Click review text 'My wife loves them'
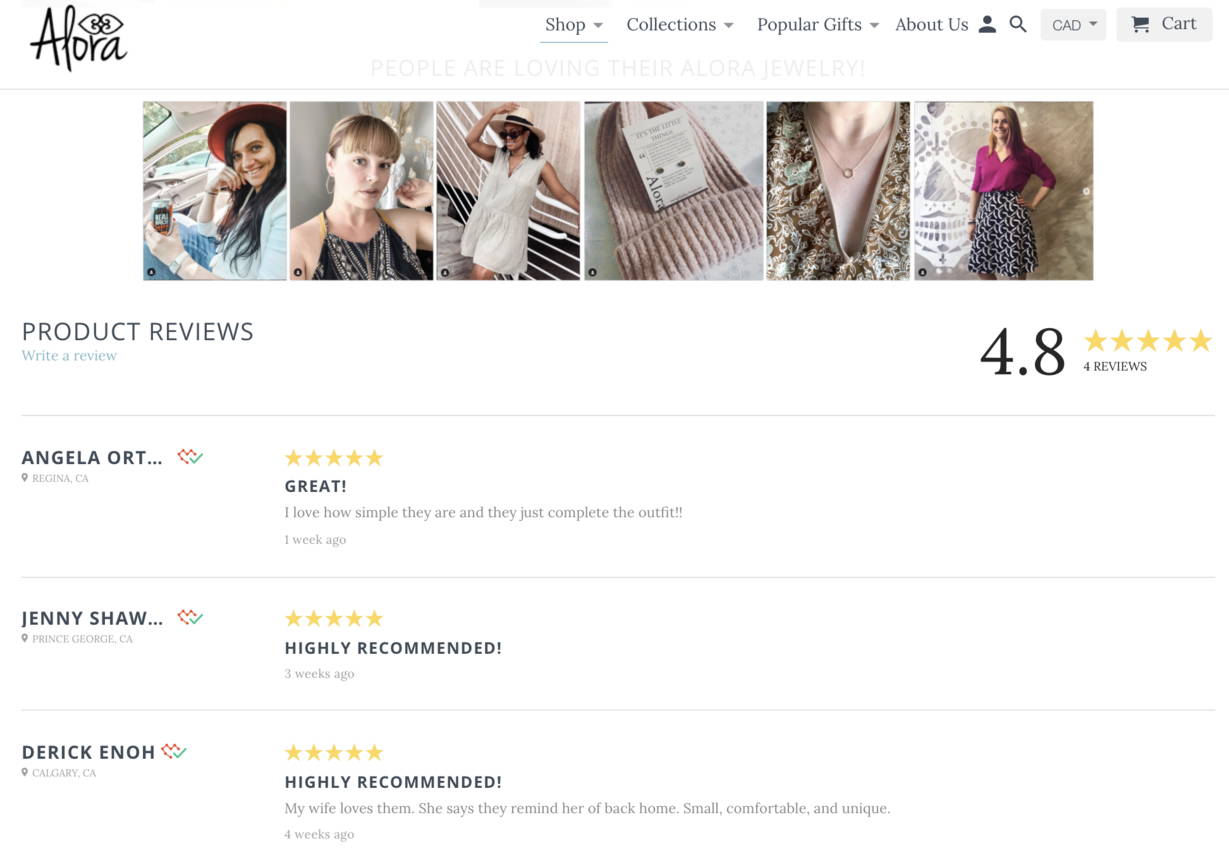Image resolution: width=1229 pixels, height=865 pixels. pyautogui.click(x=587, y=808)
